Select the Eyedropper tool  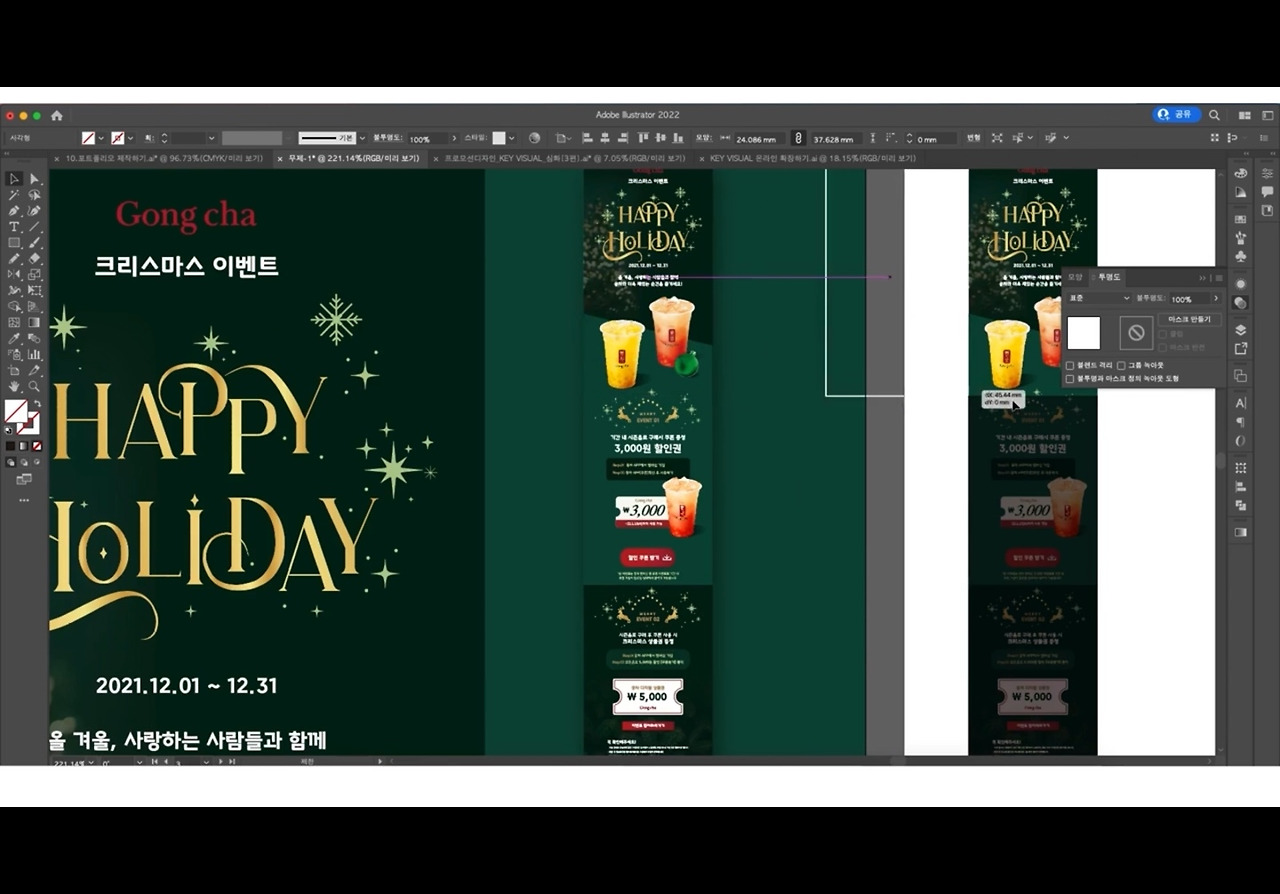coord(14,339)
